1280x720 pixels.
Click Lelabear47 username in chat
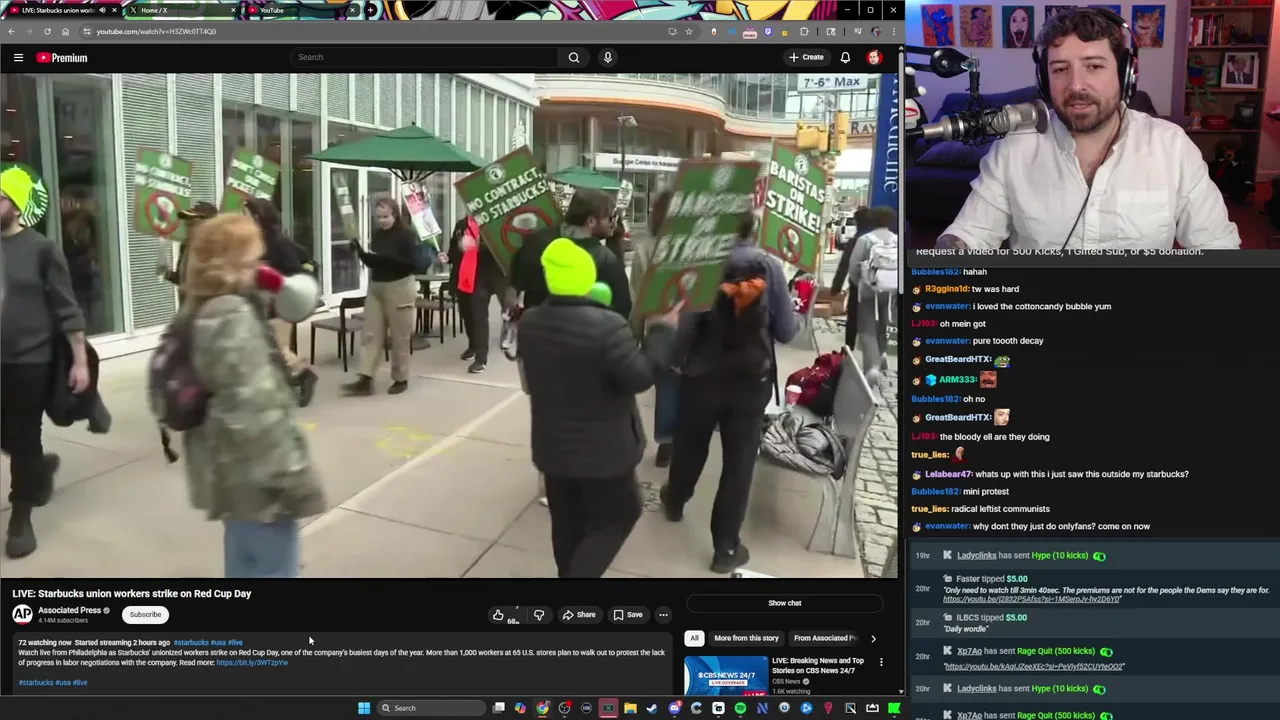[949, 474]
